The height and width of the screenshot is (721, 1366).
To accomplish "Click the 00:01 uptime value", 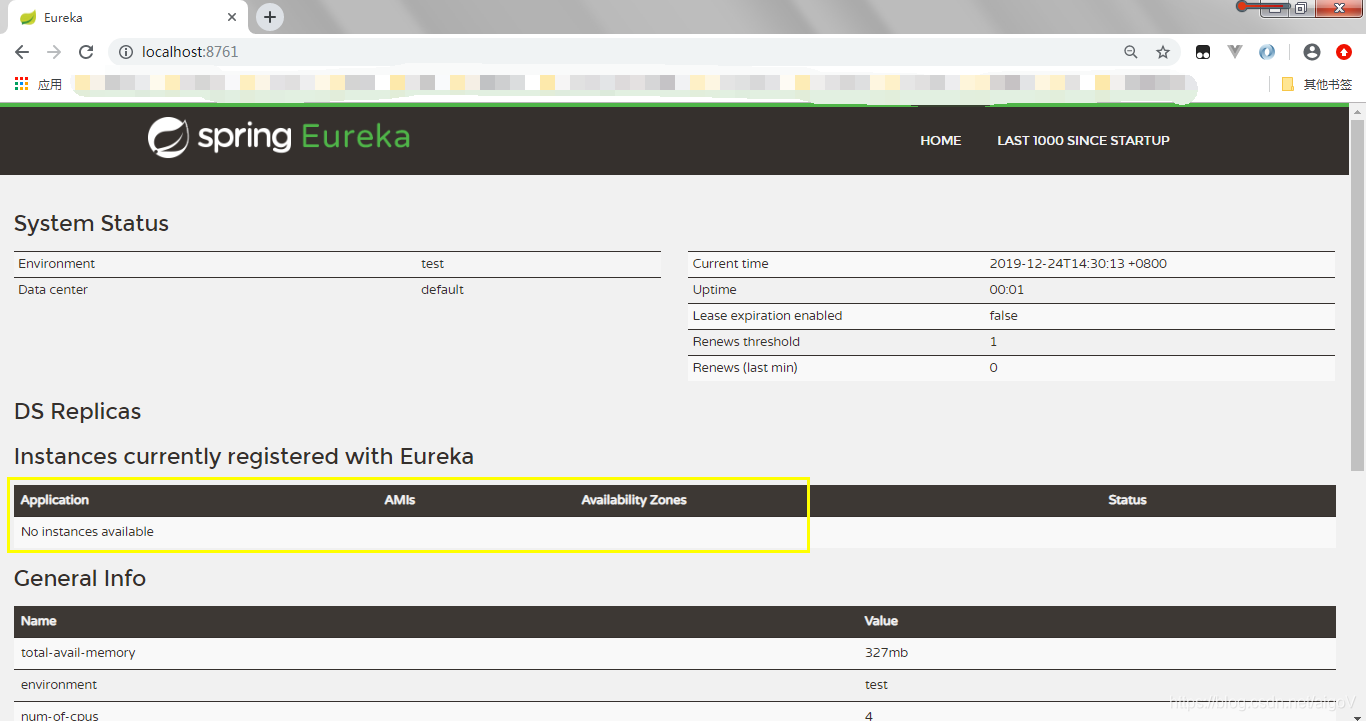I will [x=1007, y=290].
